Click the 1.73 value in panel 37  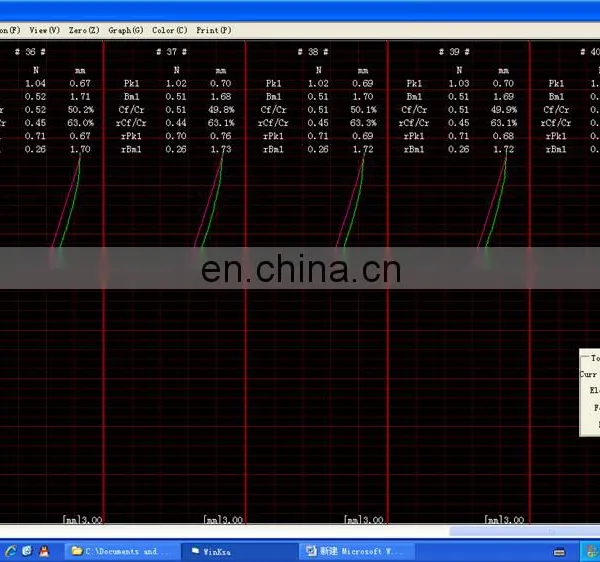coord(221,149)
